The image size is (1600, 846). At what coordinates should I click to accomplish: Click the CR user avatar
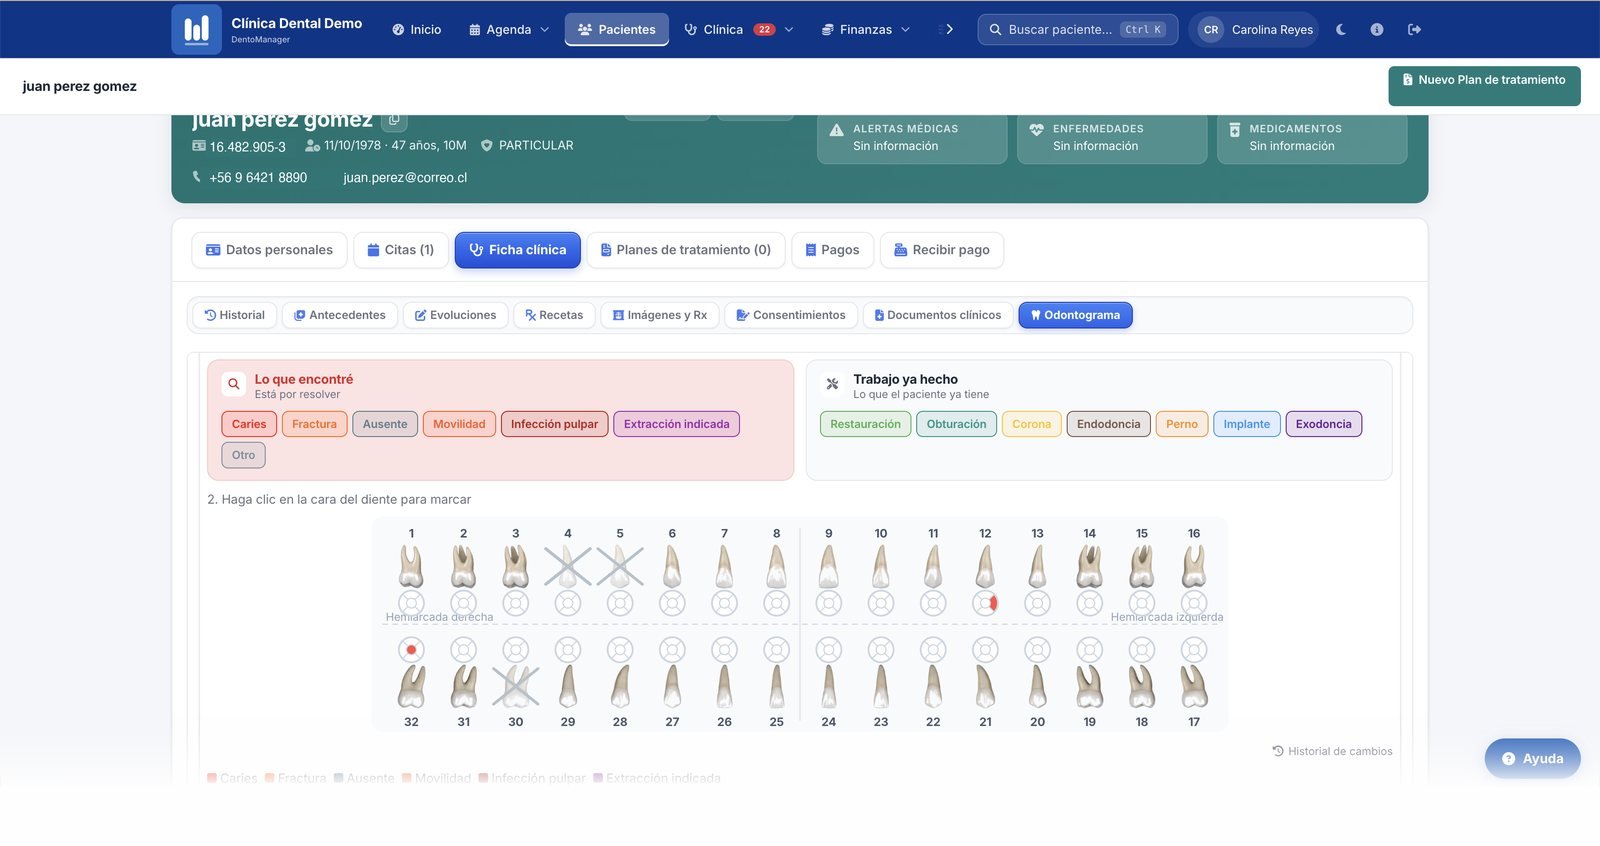[x=1211, y=30]
